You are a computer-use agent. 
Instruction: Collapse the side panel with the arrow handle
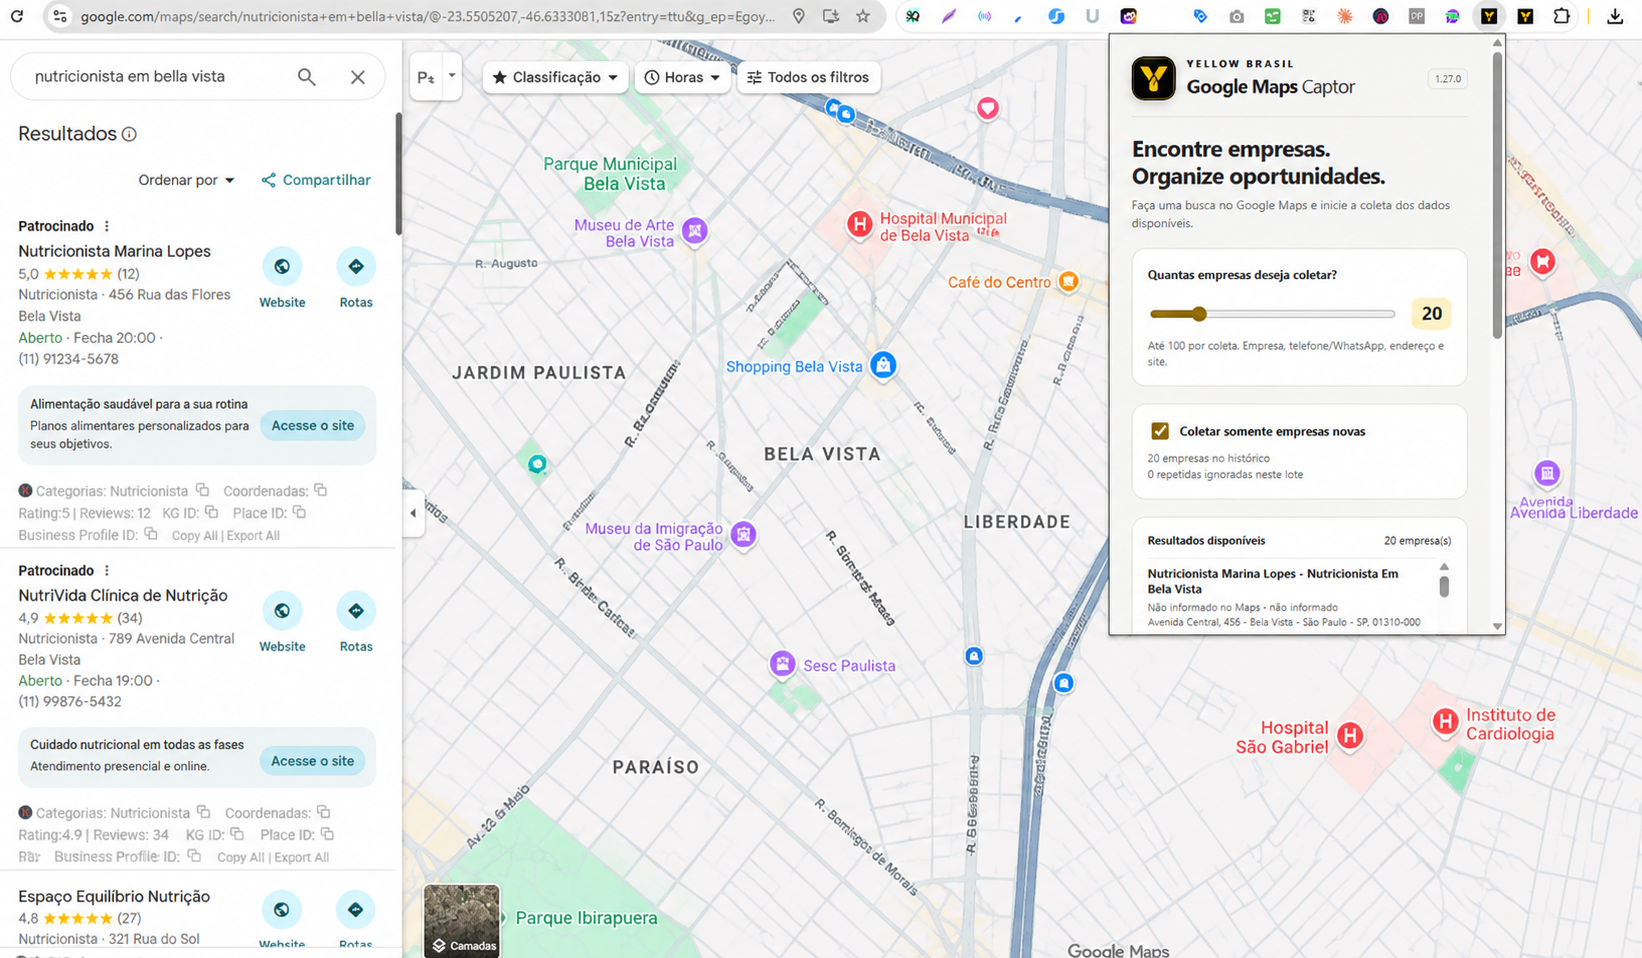[413, 513]
